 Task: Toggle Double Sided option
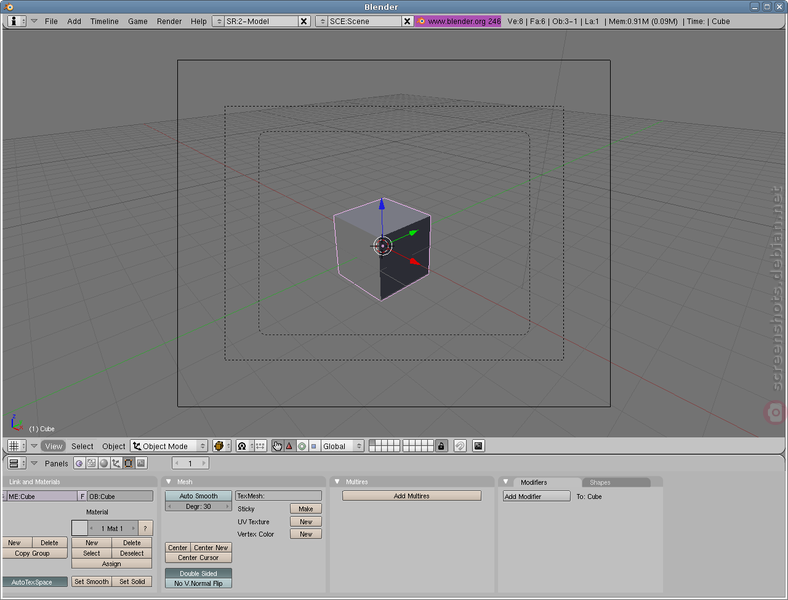[x=199, y=573]
